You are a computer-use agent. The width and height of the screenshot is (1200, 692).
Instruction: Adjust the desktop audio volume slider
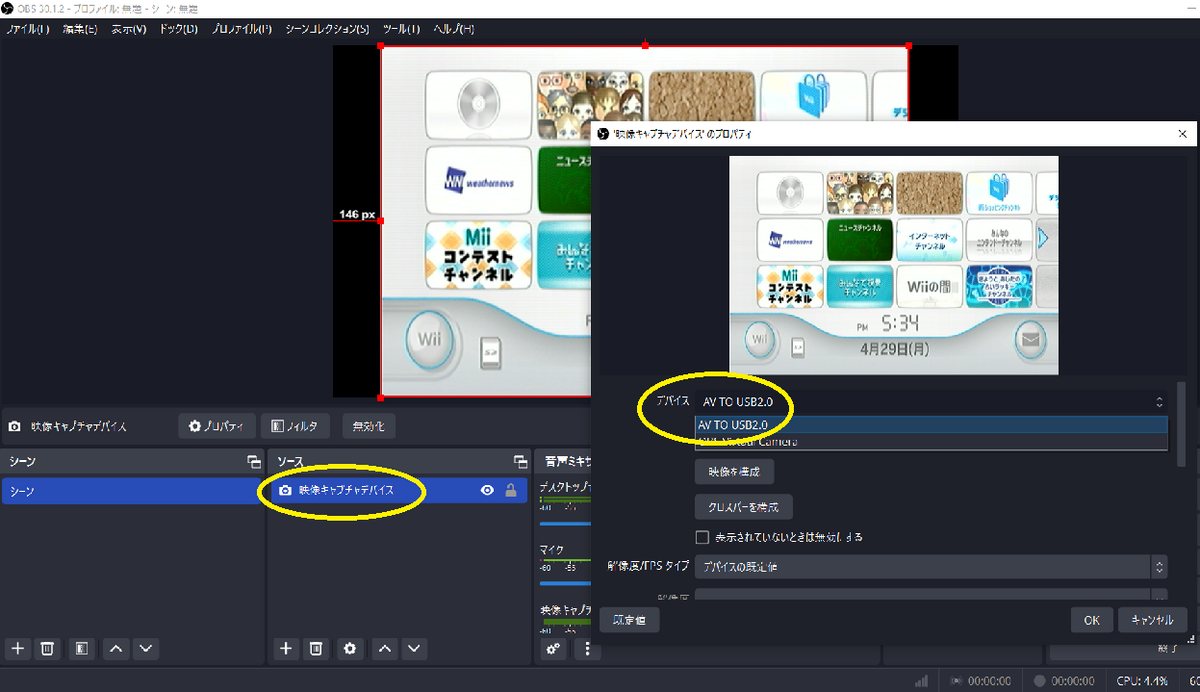pyautogui.click(x=564, y=523)
